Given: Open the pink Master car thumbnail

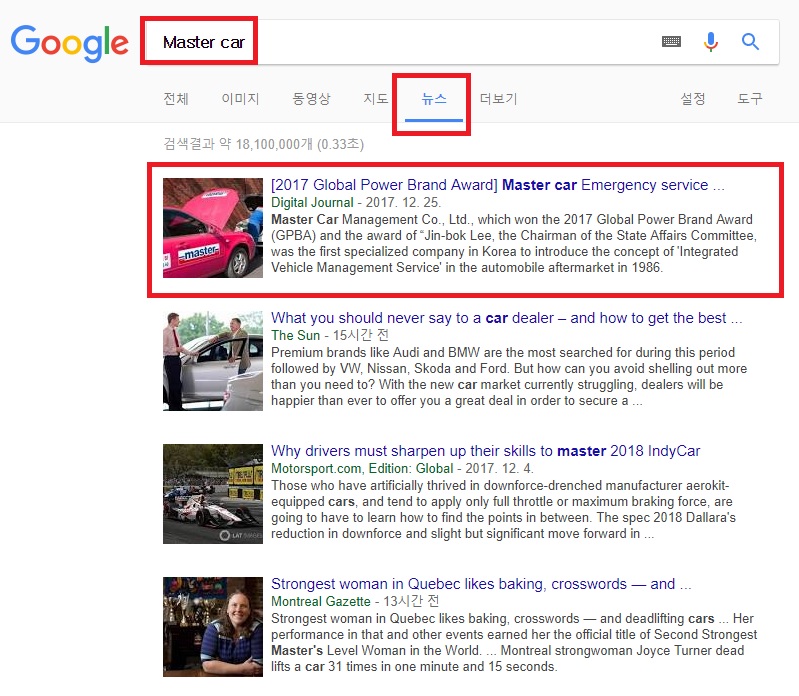Looking at the screenshot, I should click(x=213, y=228).
